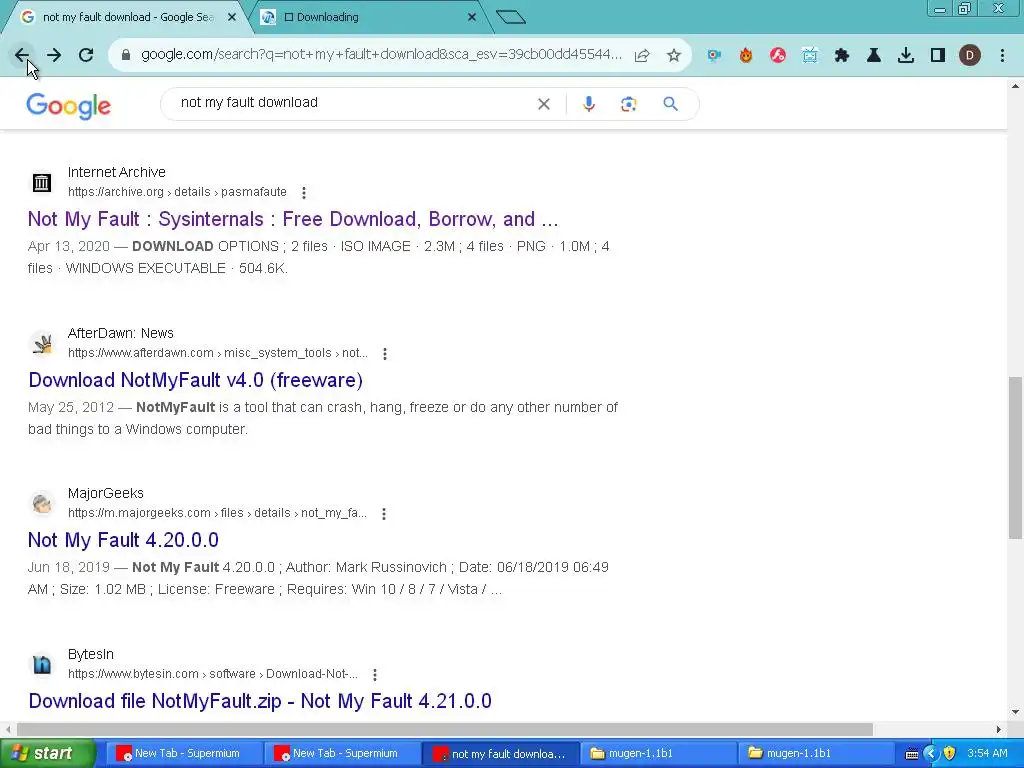1024x768 pixels.
Task: Click the BytesIn favicon
Action: (42, 665)
